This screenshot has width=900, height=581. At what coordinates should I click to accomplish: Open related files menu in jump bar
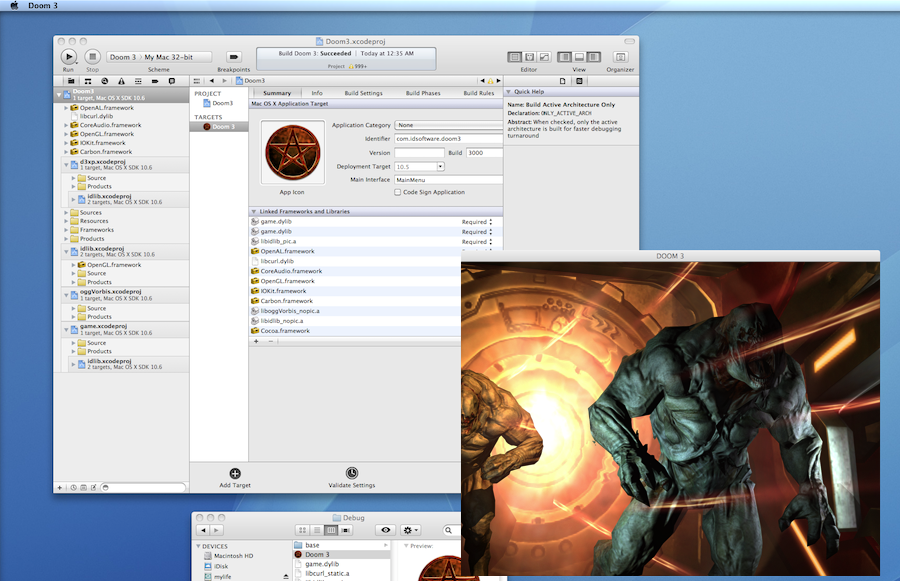(x=197, y=81)
